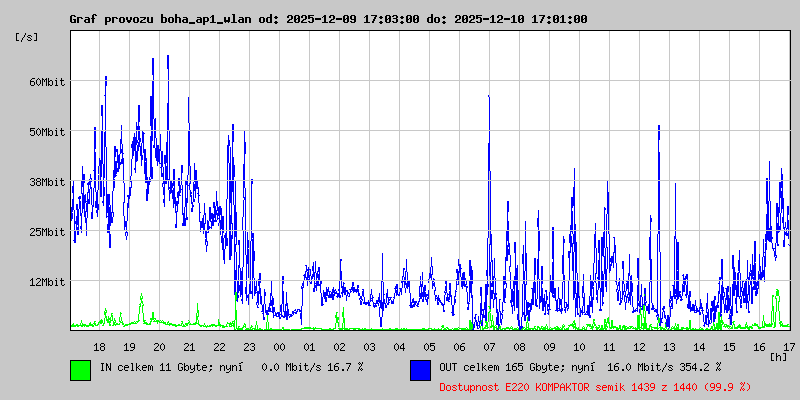This screenshot has width=800, height=400.
Task: Select hour 07 on the time axis
Action: pos(489,347)
